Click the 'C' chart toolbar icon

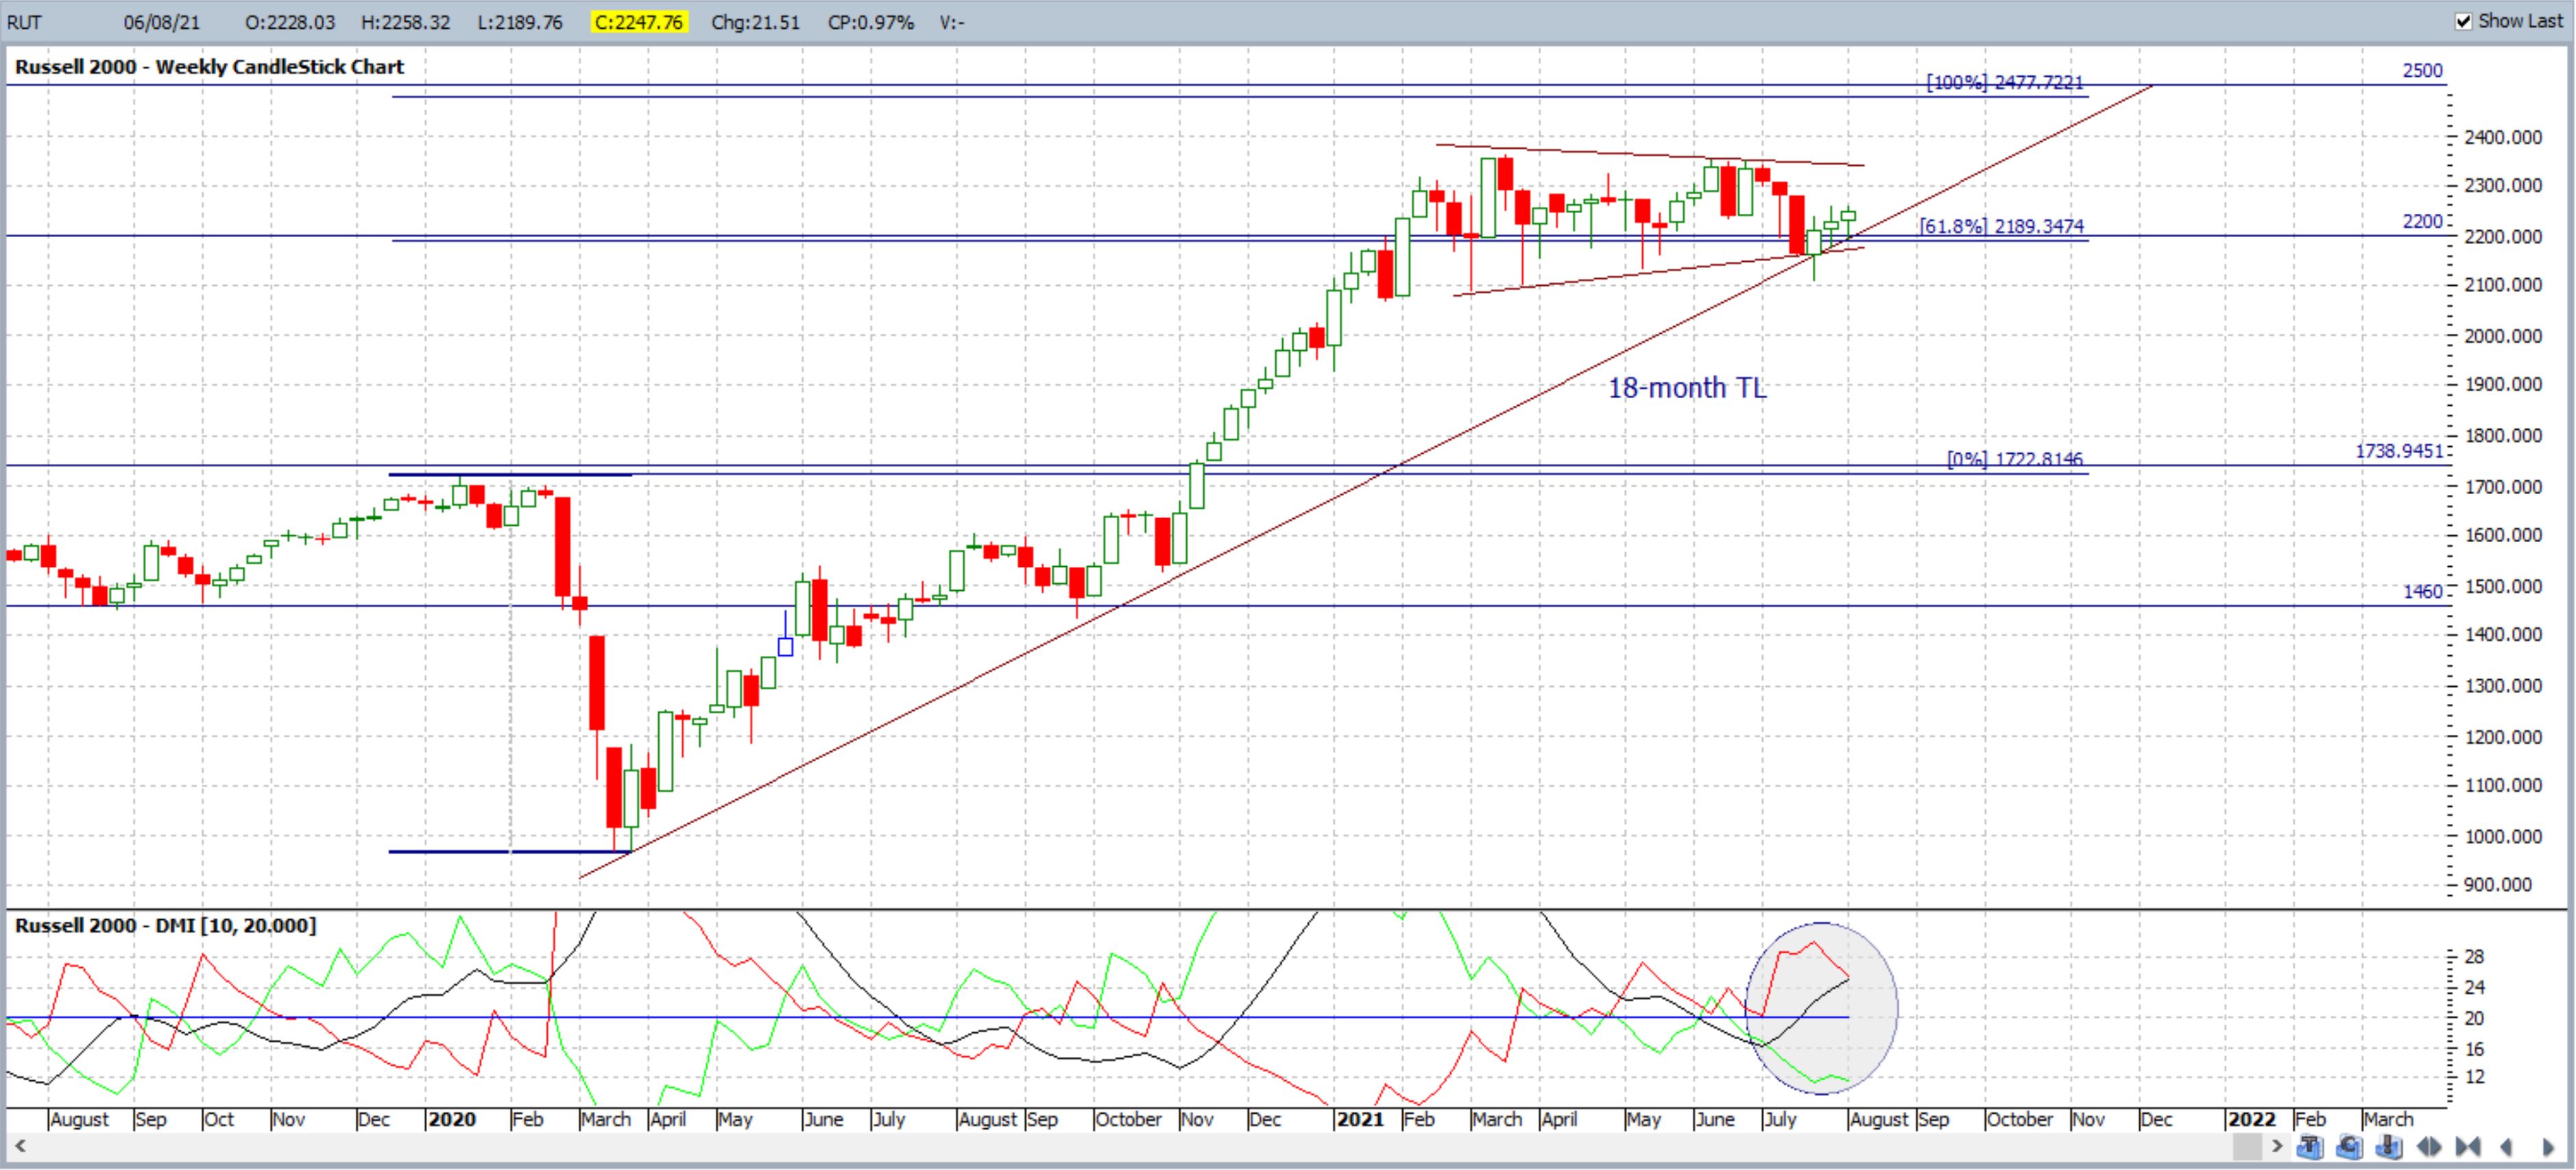(x=2350, y=1147)
